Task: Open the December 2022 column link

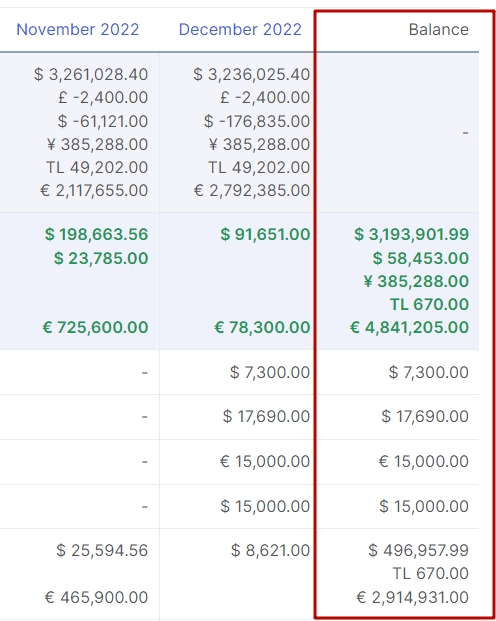Action: (240, 30)
